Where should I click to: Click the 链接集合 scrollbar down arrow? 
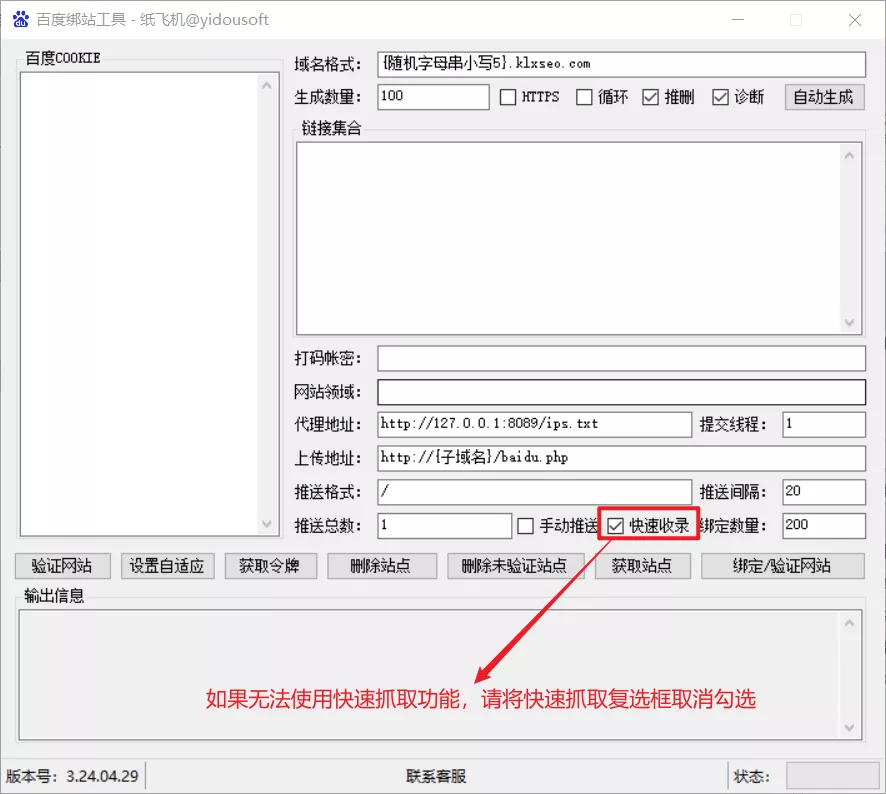[849, 323]
